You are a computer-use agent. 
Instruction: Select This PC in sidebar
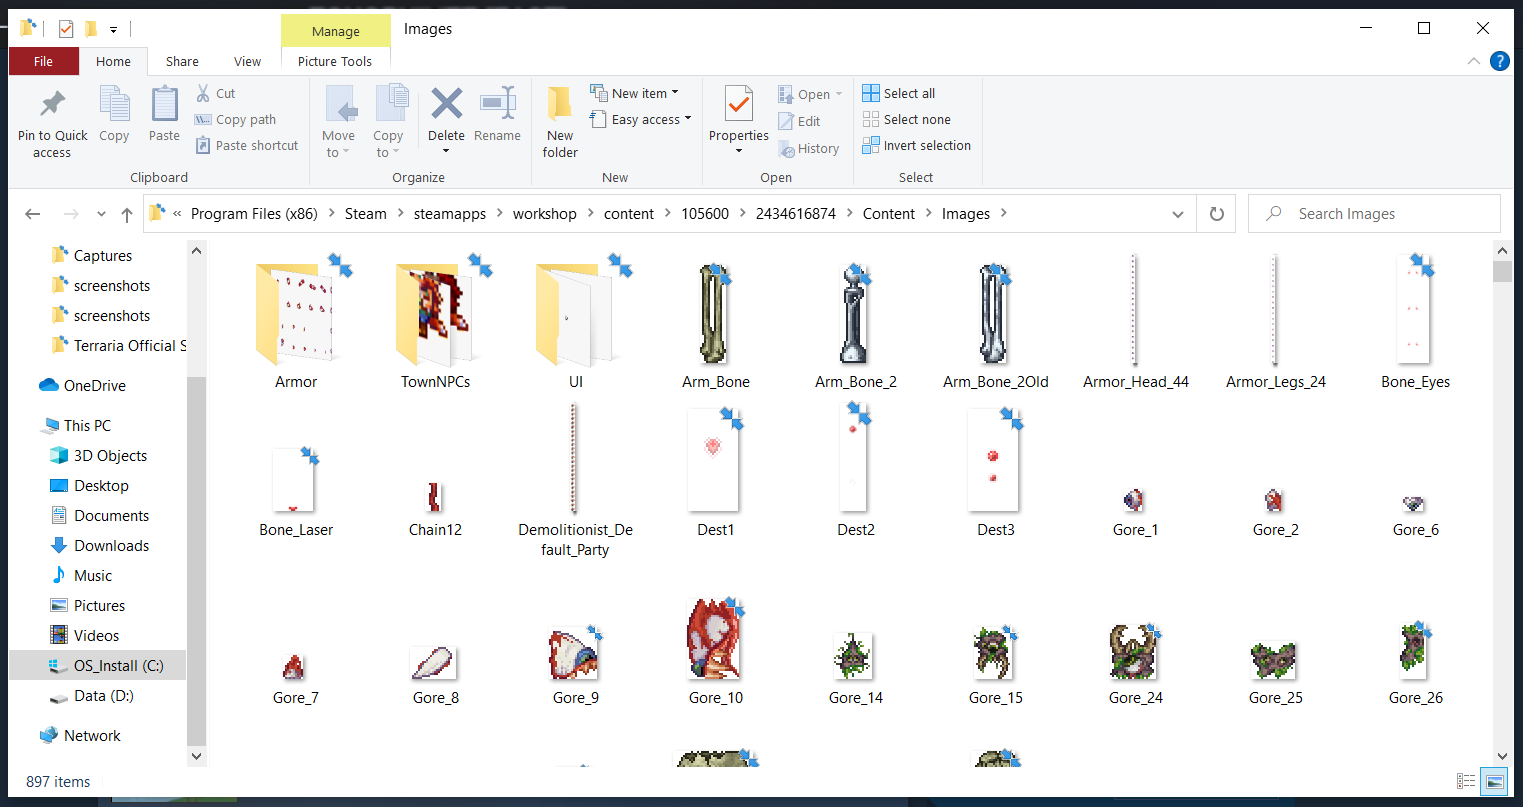[x=87, y=425]
